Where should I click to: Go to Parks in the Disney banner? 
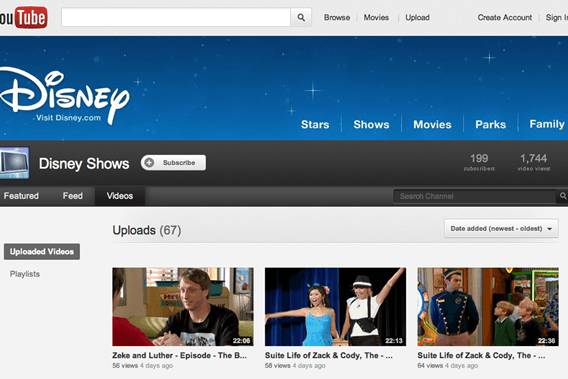(x=490, y=124)
